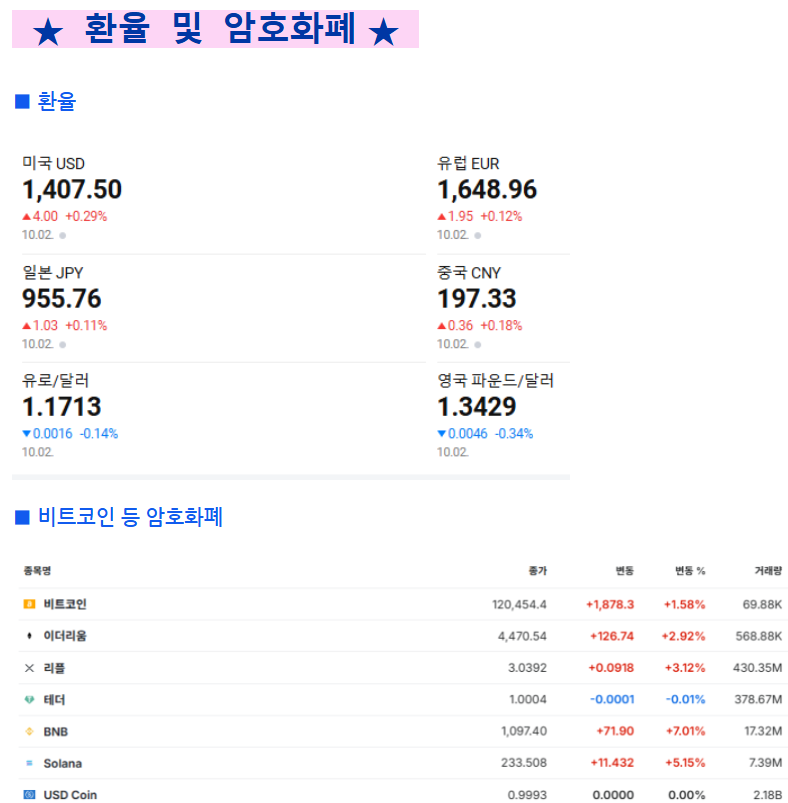
Task: Click the gray dot beside the JPY date
Action: (x=62, y=344)
